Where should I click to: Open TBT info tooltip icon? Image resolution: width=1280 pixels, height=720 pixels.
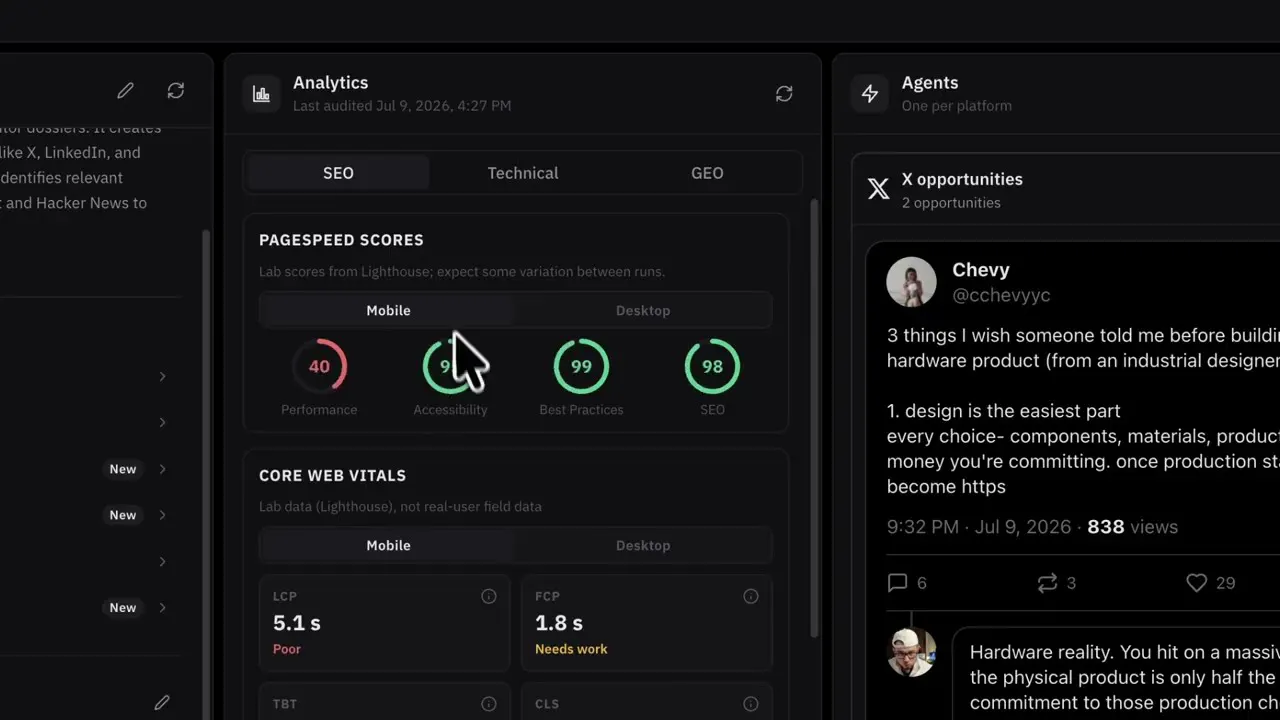click(489, 704)
